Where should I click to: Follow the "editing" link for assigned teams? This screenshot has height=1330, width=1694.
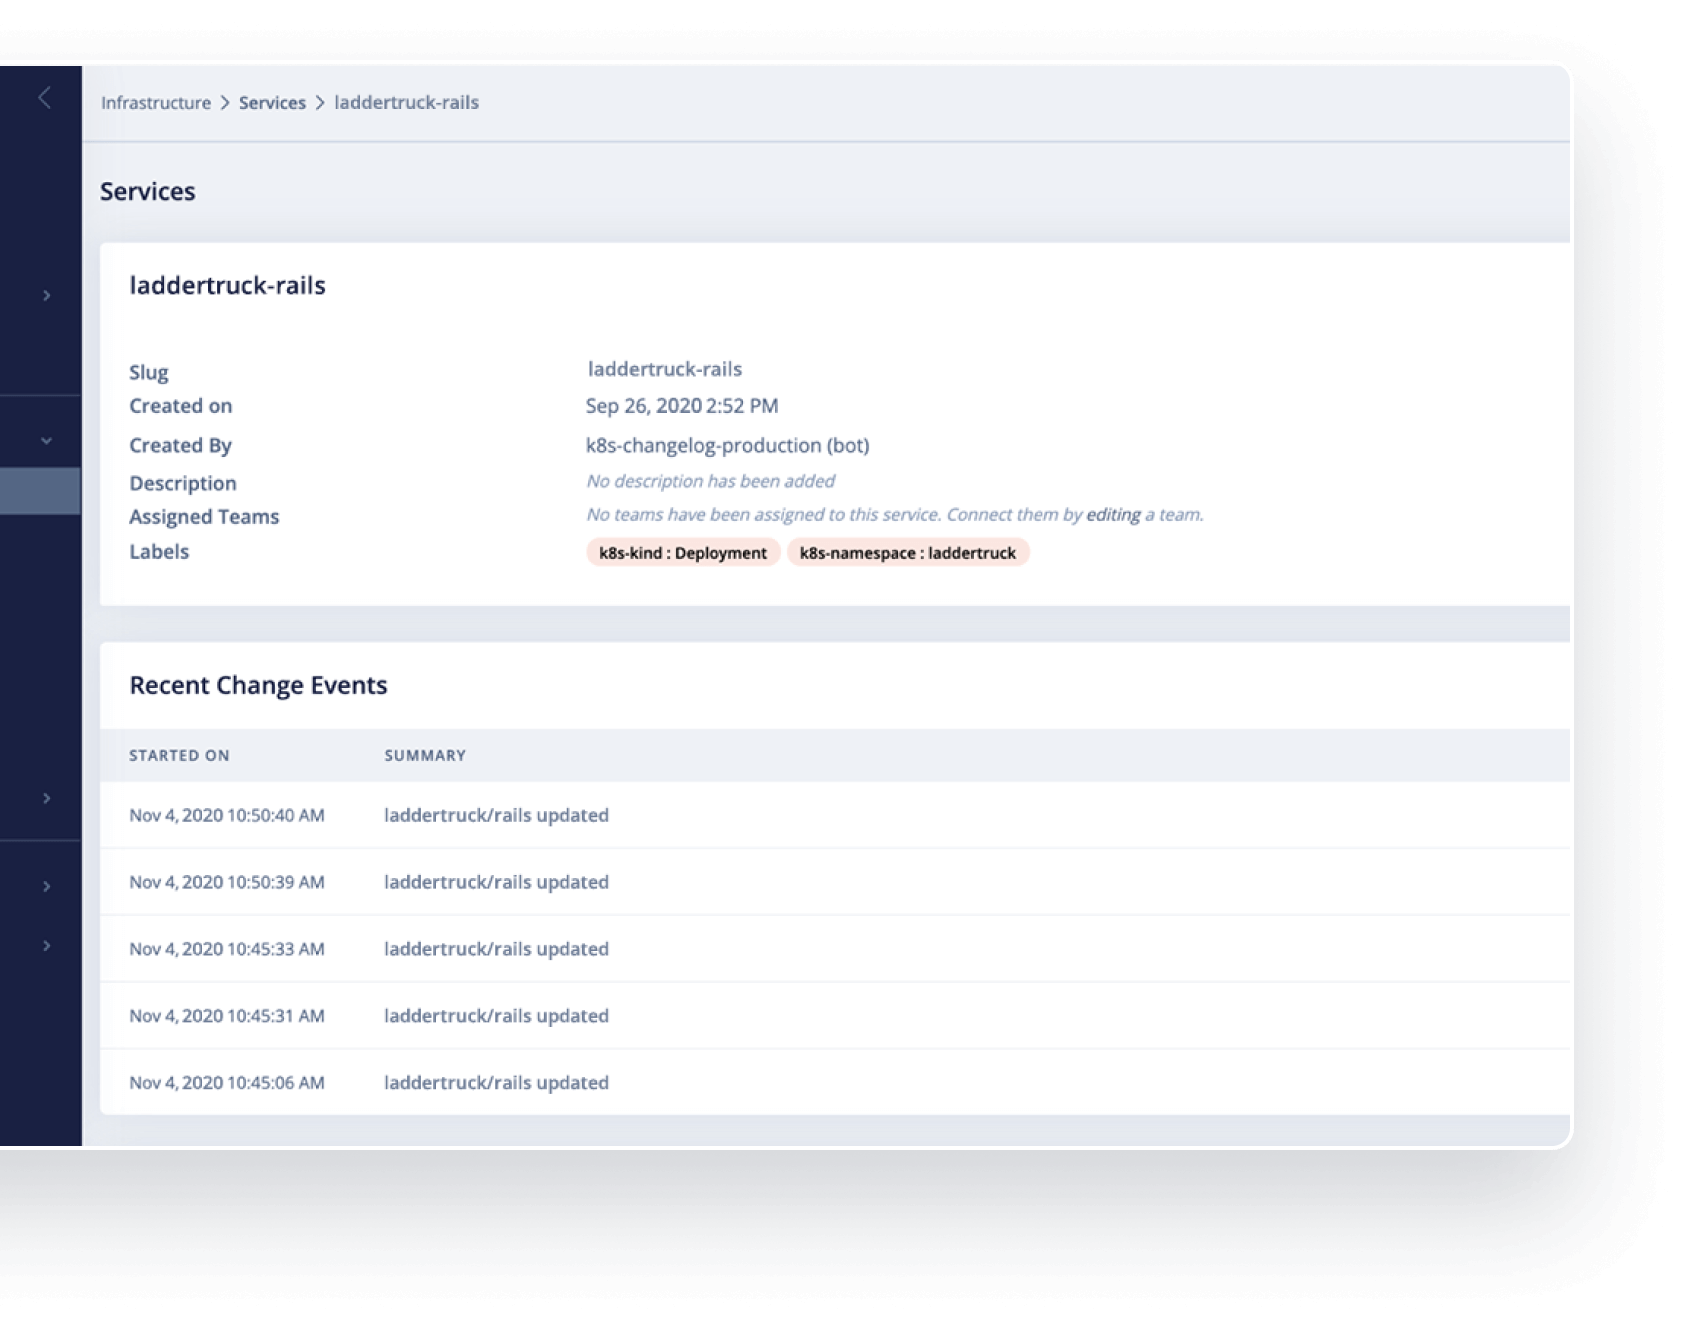[1113, 515]
